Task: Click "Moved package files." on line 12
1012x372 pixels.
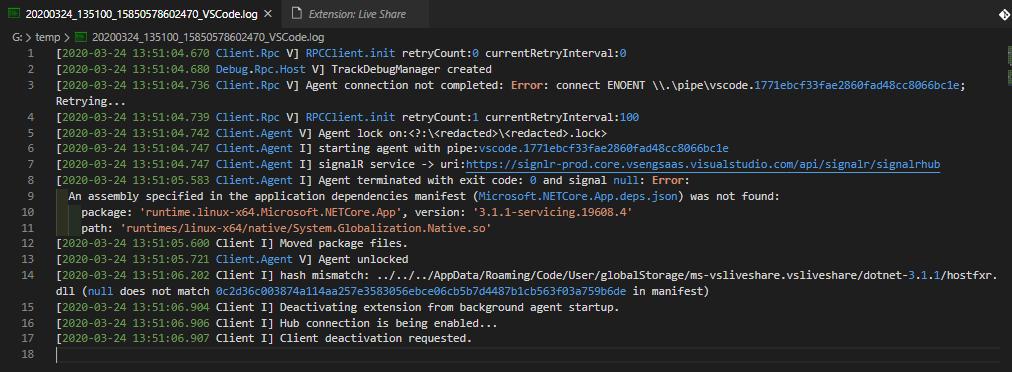Action: tap(343, 243)
